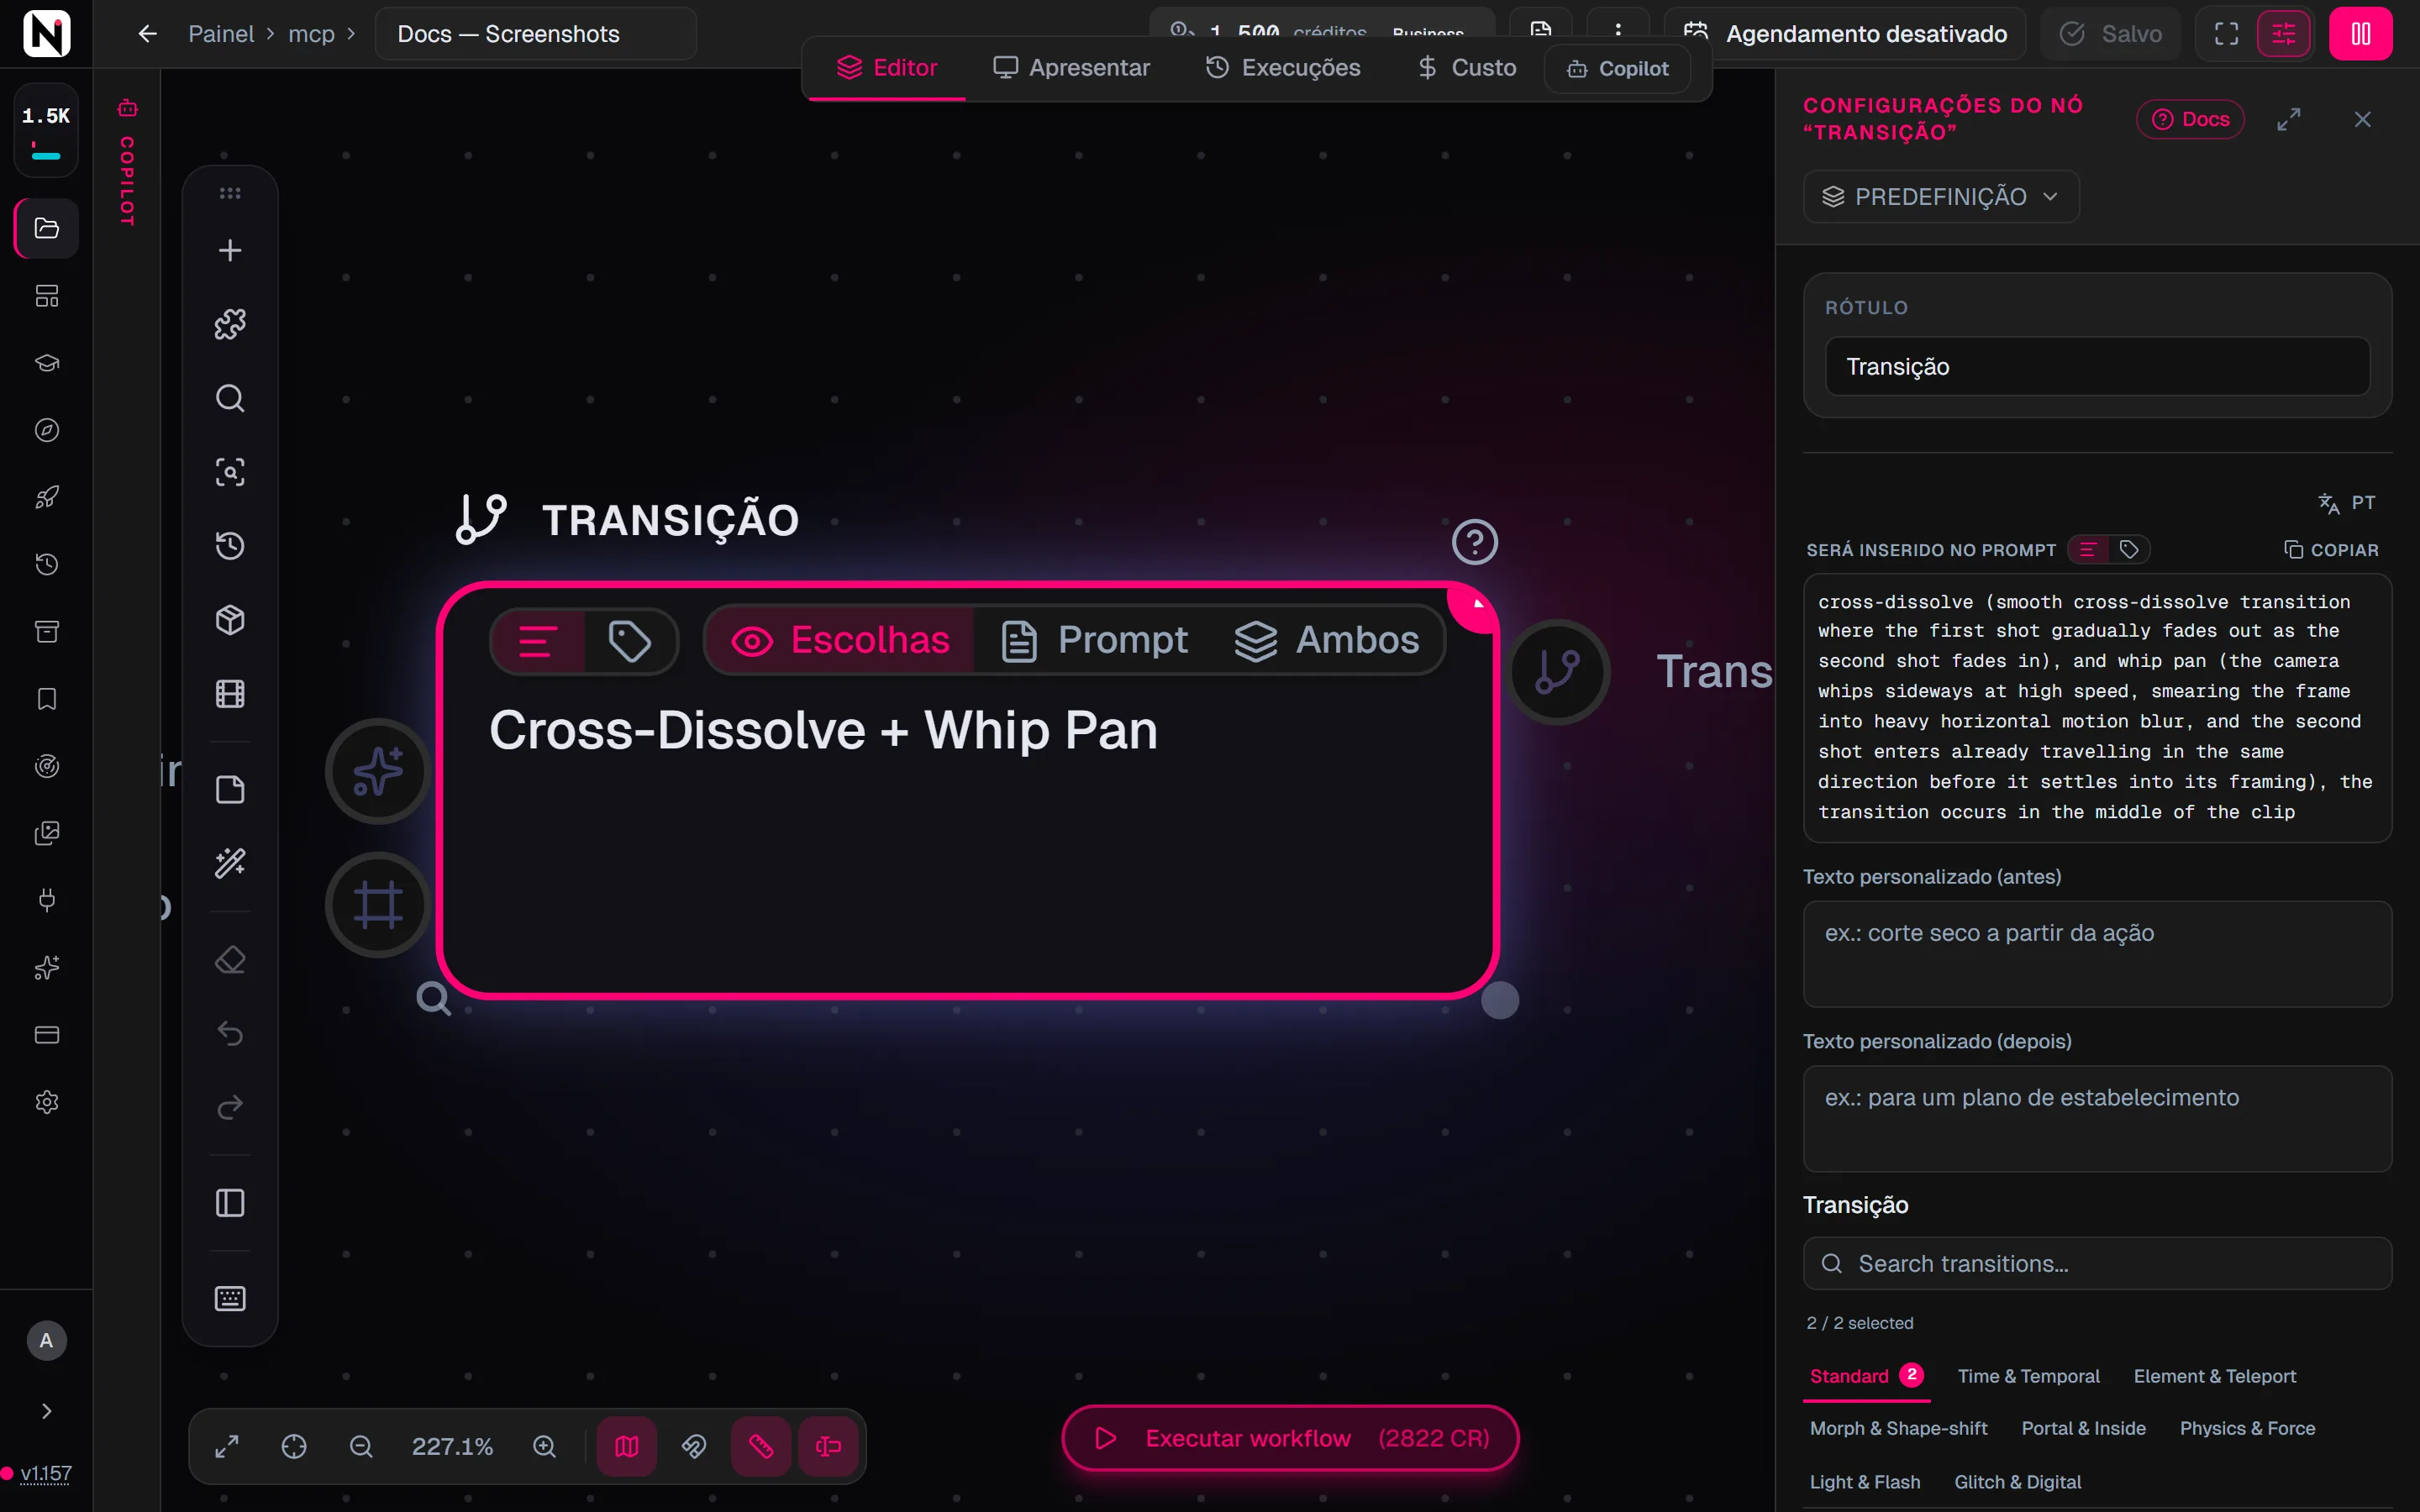Open the history clock tool in canvas toolbar

(x=230, y=546)
